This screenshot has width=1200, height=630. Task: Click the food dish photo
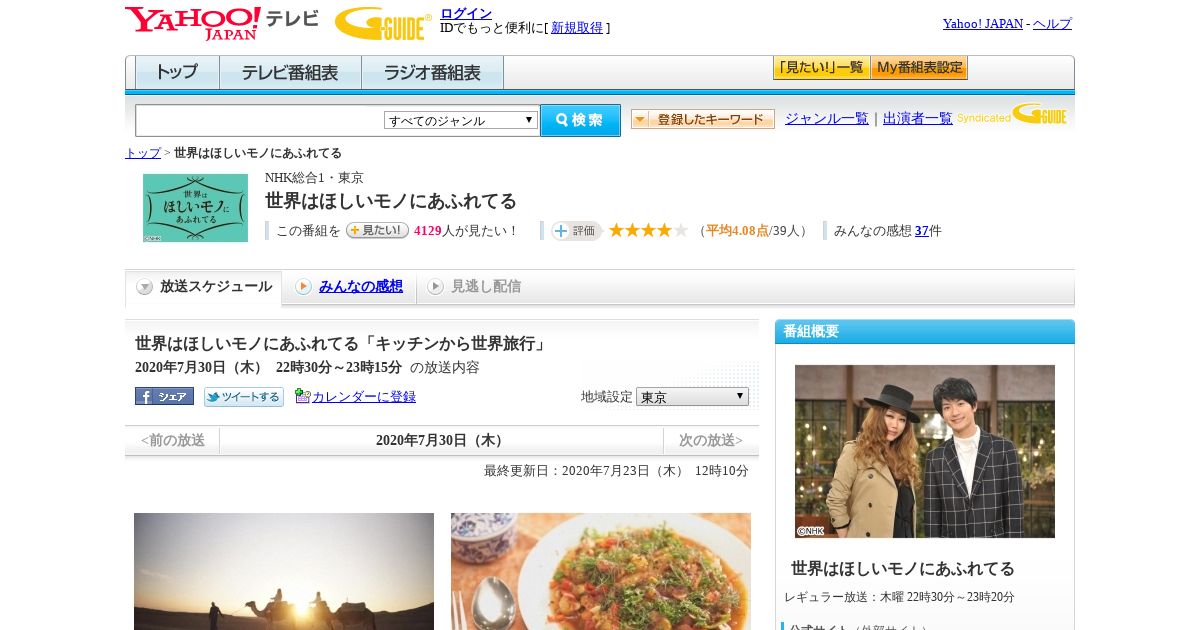point(601,571)
